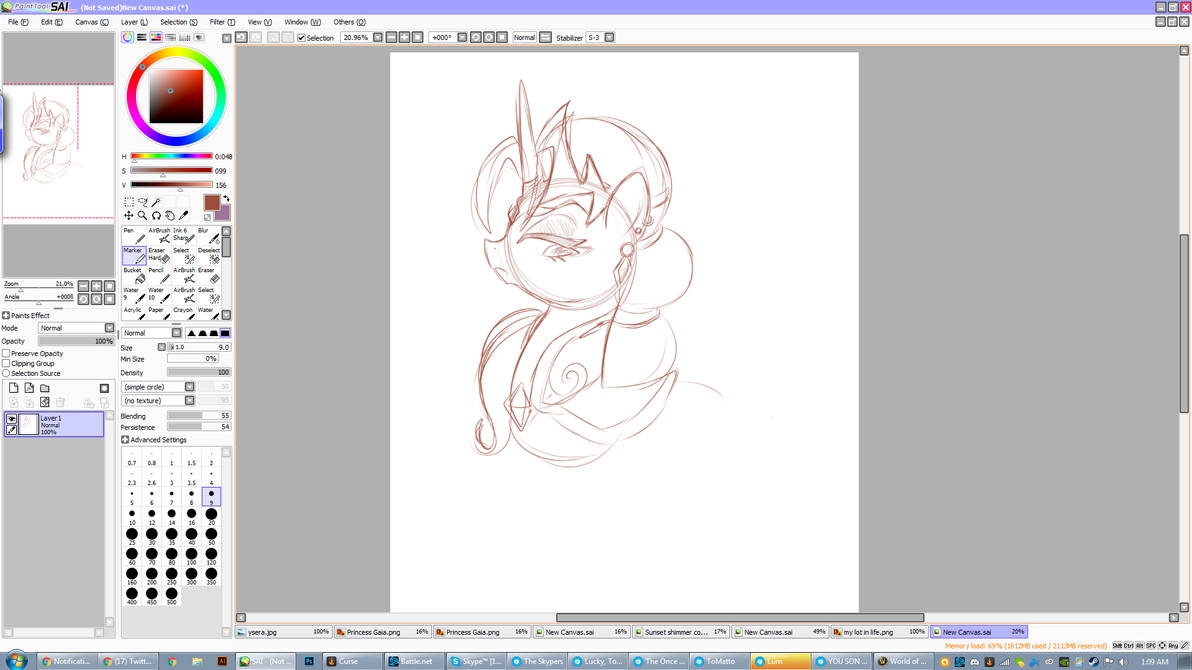Select the Marker tool
The height and width of the screenshot is (670, 1192).
134,255
